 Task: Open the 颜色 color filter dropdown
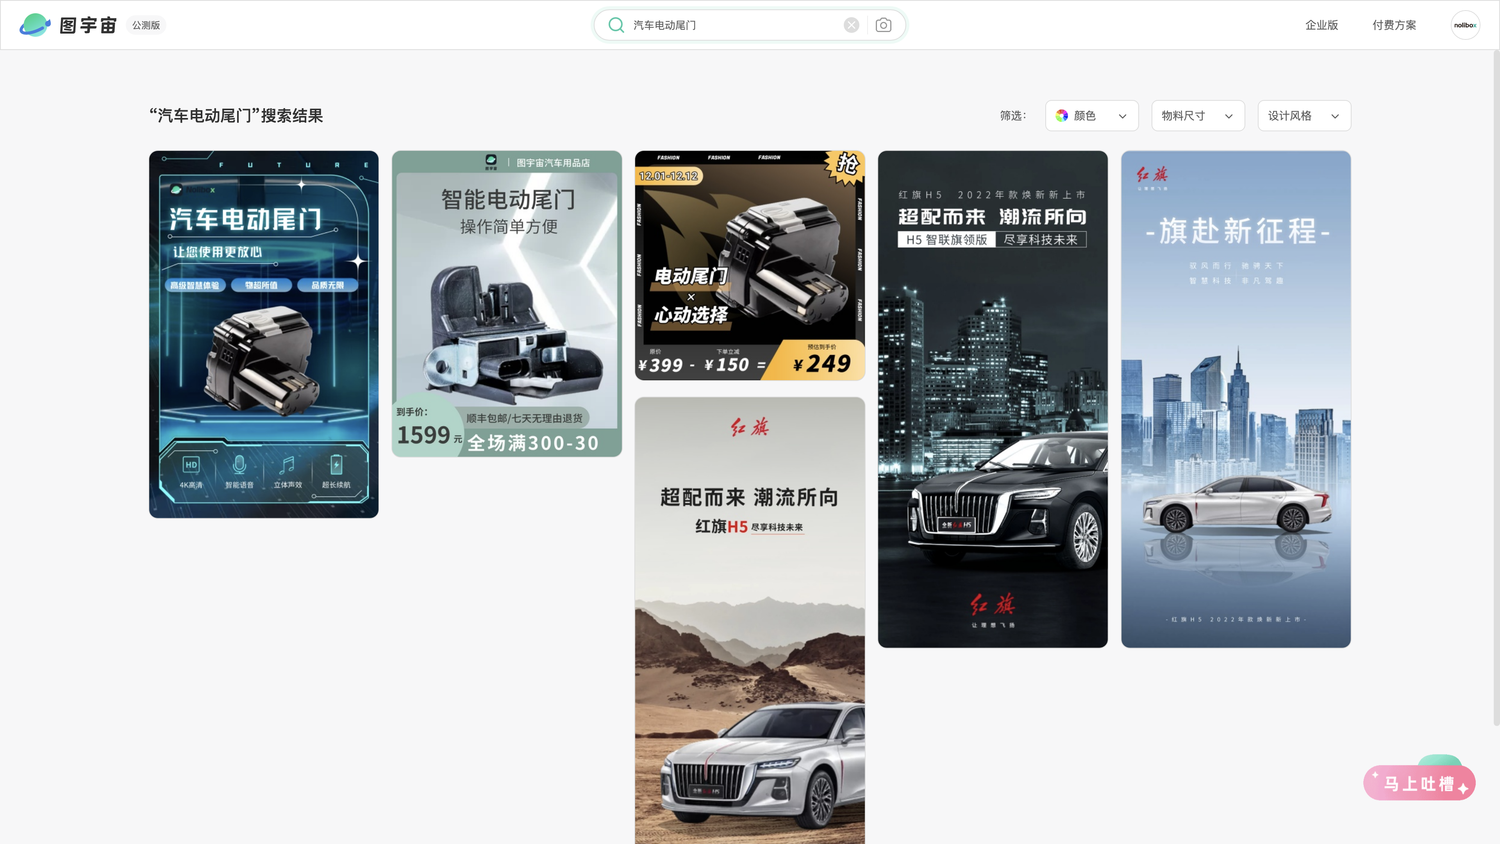point(1092,116)
